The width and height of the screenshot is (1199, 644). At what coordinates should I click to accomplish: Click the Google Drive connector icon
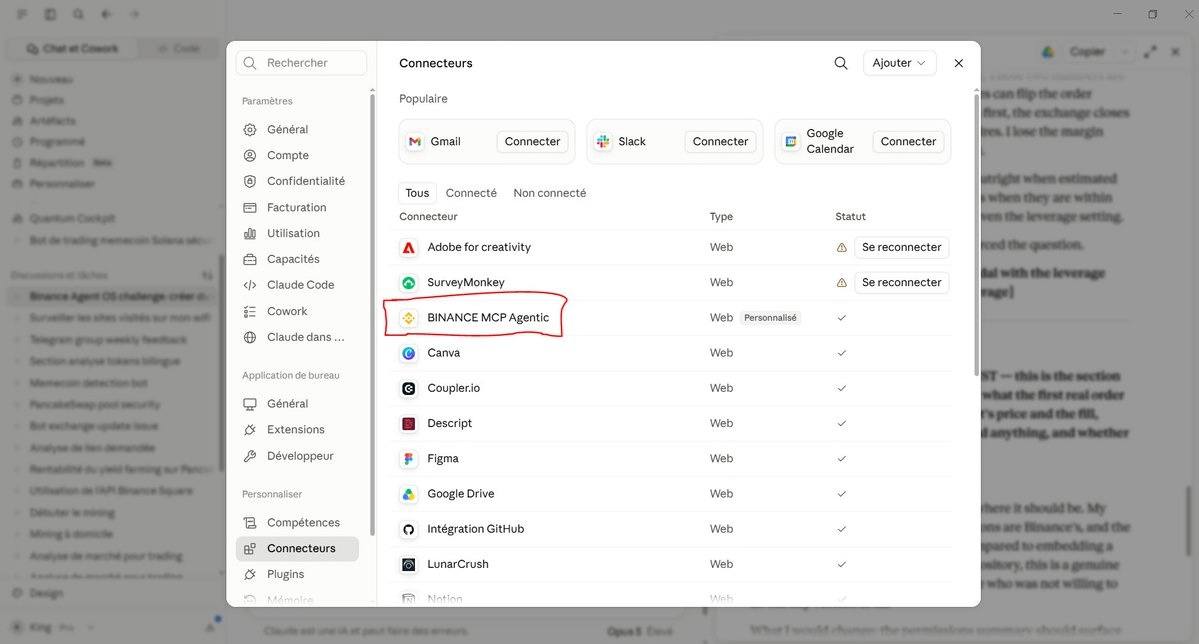pyautogui.click(x=409, y=494)
